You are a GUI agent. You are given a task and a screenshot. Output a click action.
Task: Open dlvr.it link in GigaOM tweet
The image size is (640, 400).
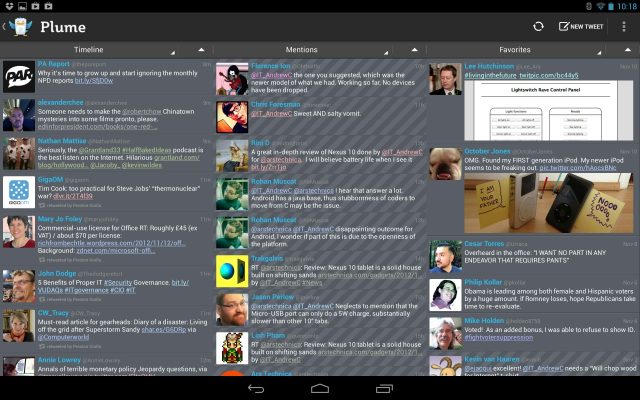click(x=73, y=196)
